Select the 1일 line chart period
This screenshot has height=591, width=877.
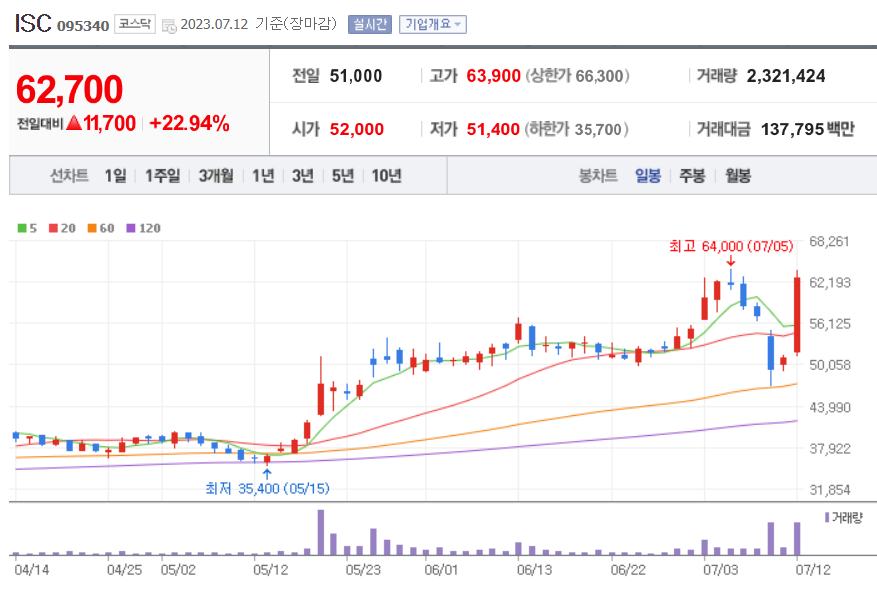tap(116, 176)
